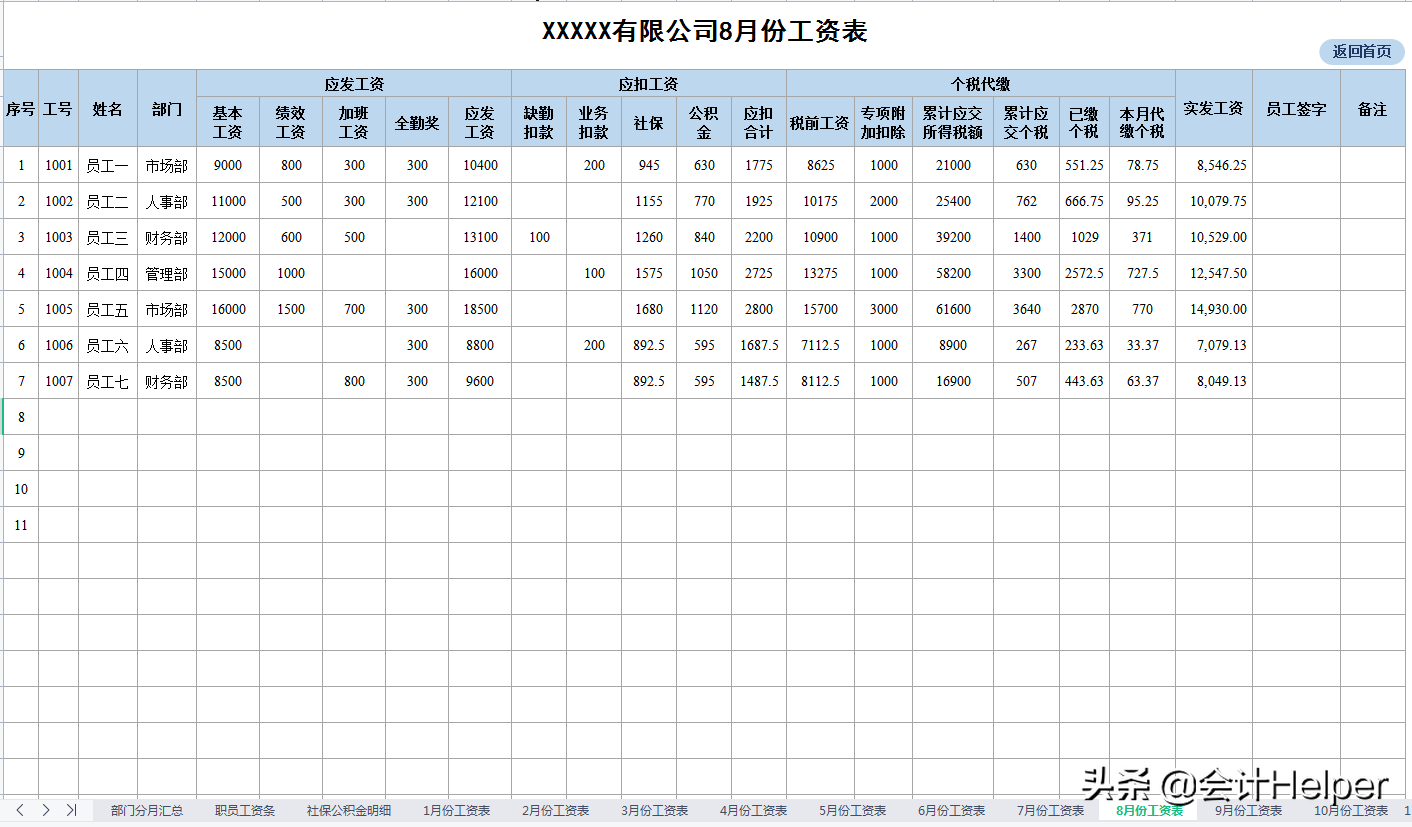Select the 专项附加扣除 column header
Viewport: 1412px width, 827px height.
click(884, 123)
